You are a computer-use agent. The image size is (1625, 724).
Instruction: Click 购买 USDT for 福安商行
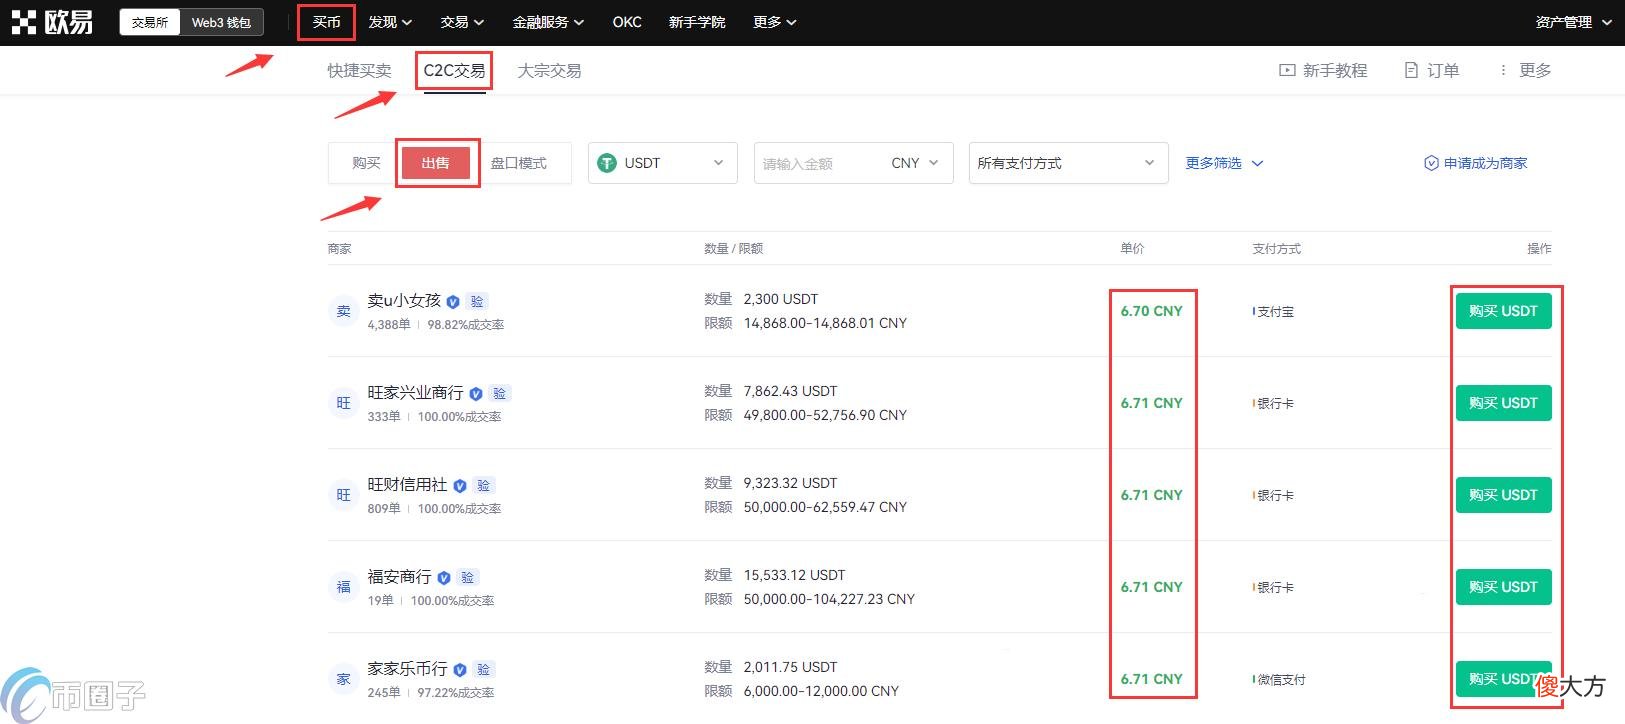tap(1503, 587)
